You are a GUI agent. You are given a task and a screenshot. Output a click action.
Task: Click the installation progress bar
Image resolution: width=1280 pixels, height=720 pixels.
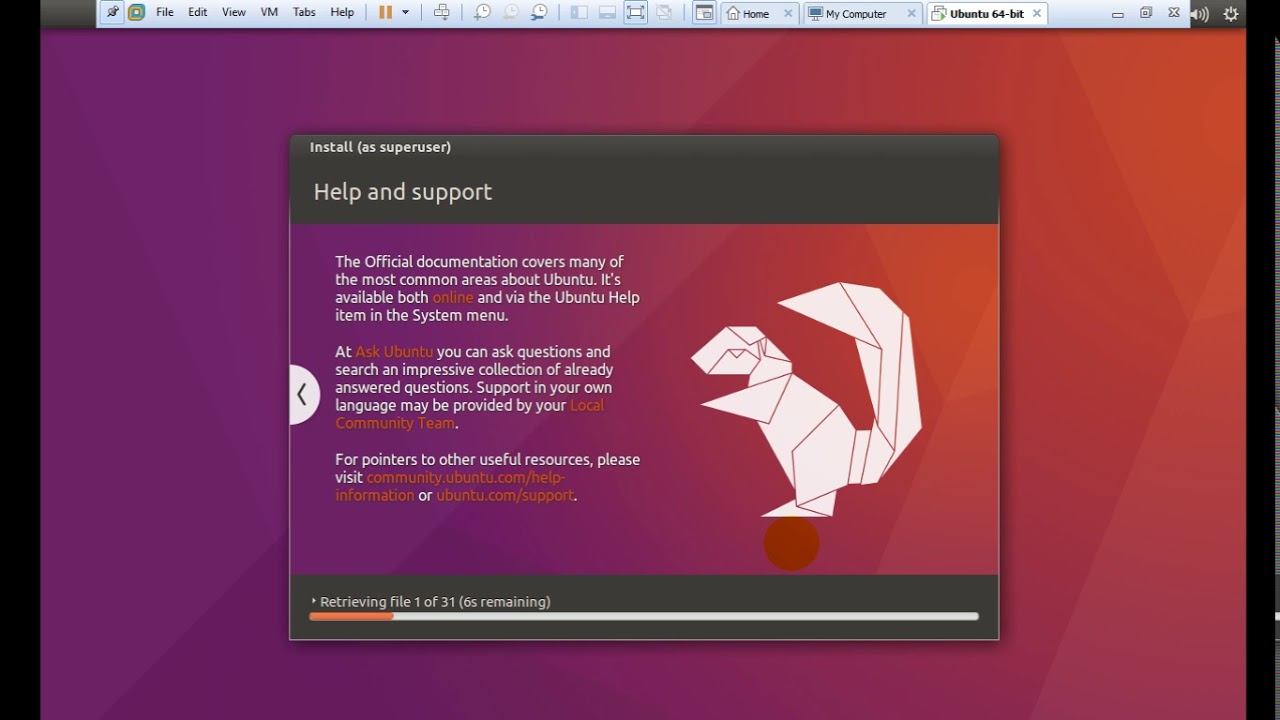(x=644, y=617)
